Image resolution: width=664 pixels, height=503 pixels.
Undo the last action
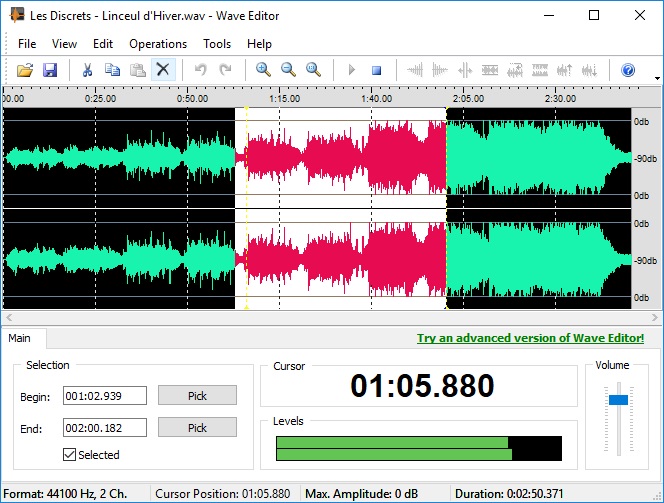(201, 70)
